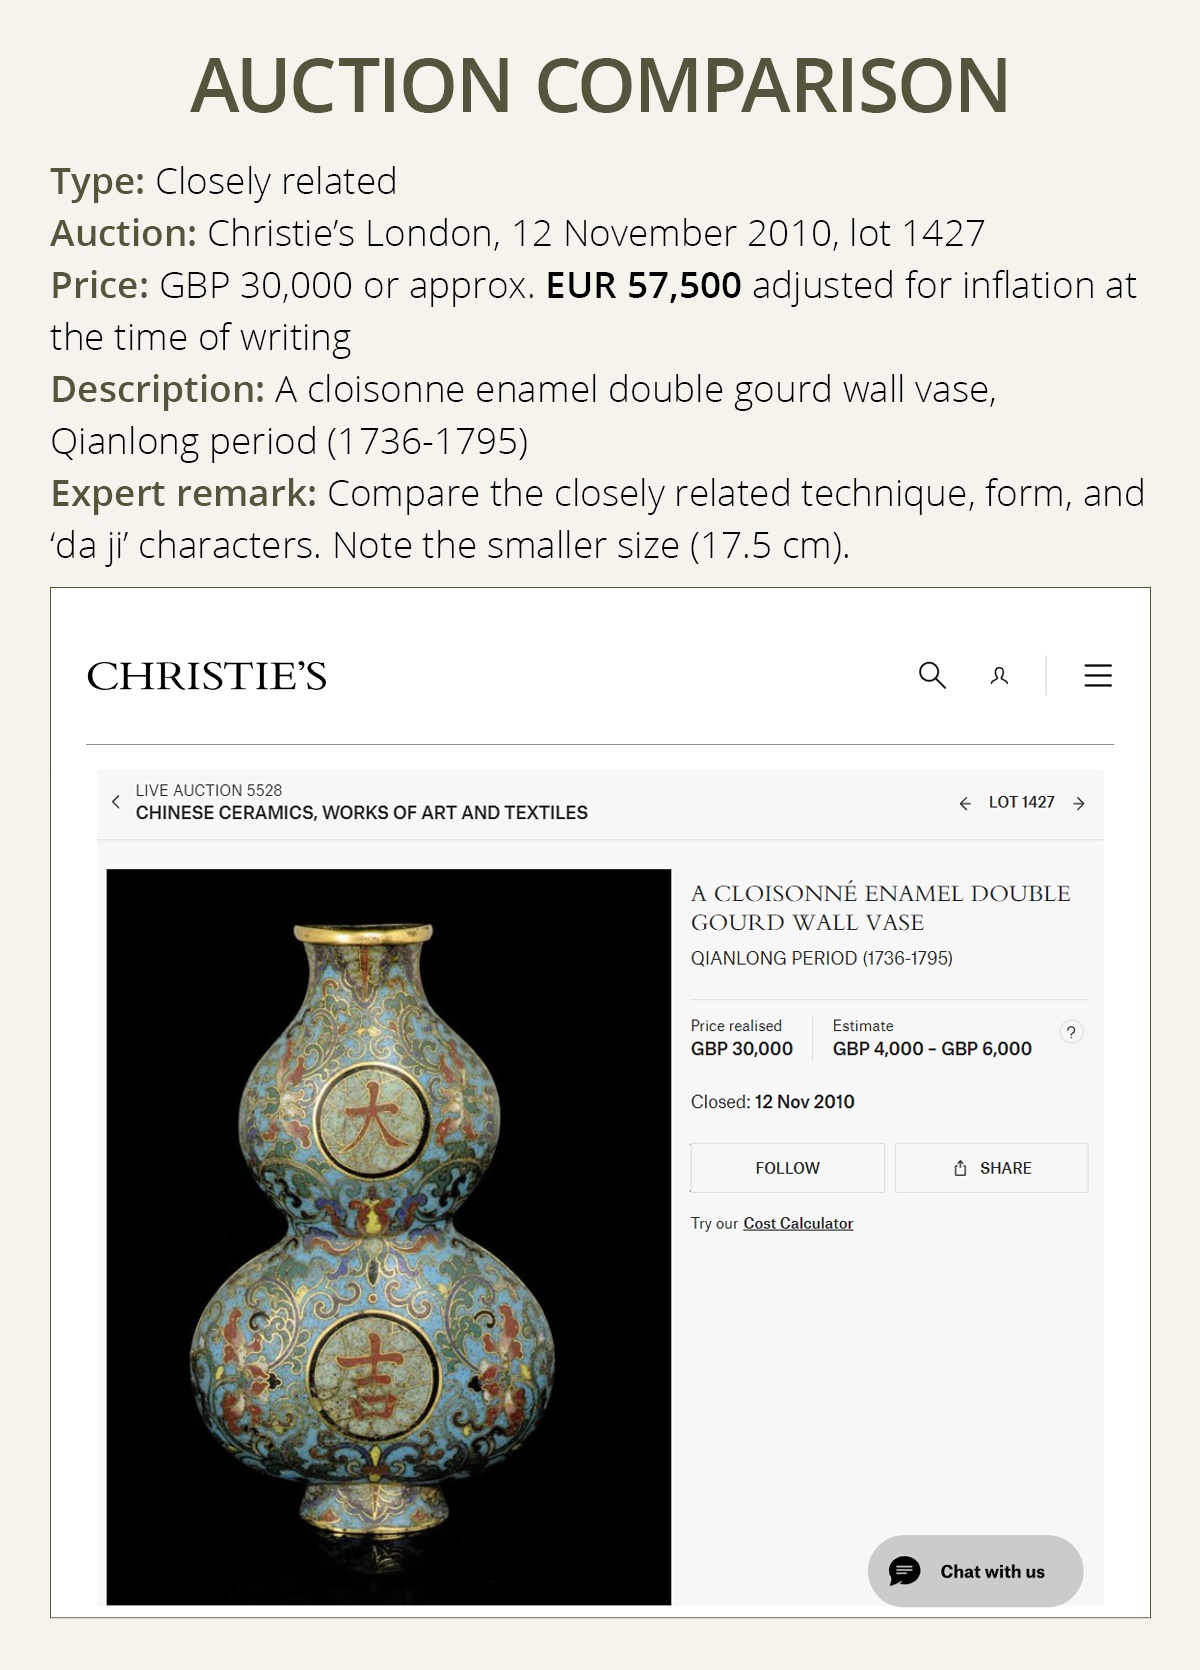Viewport: 1200px width, 1670px height.
Task: Click the estimate help question mark icon
Action: click(1071, 1032)
